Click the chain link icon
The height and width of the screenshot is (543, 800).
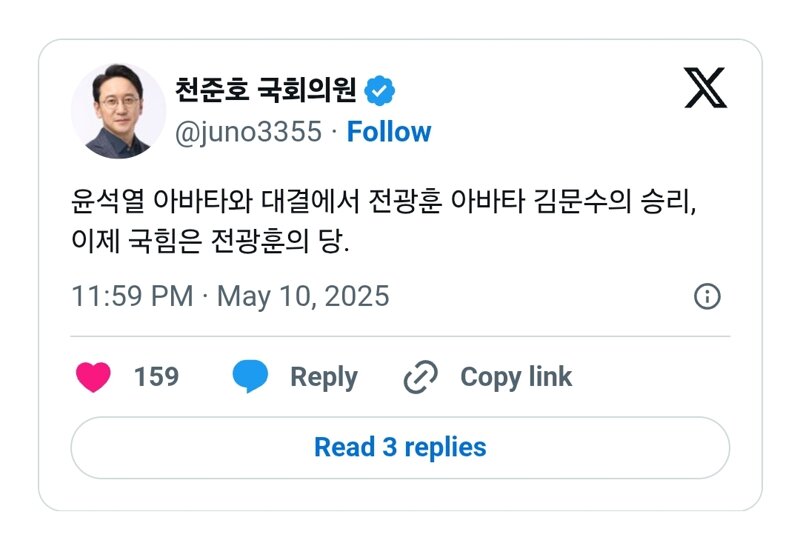click(x=420, y=377)
